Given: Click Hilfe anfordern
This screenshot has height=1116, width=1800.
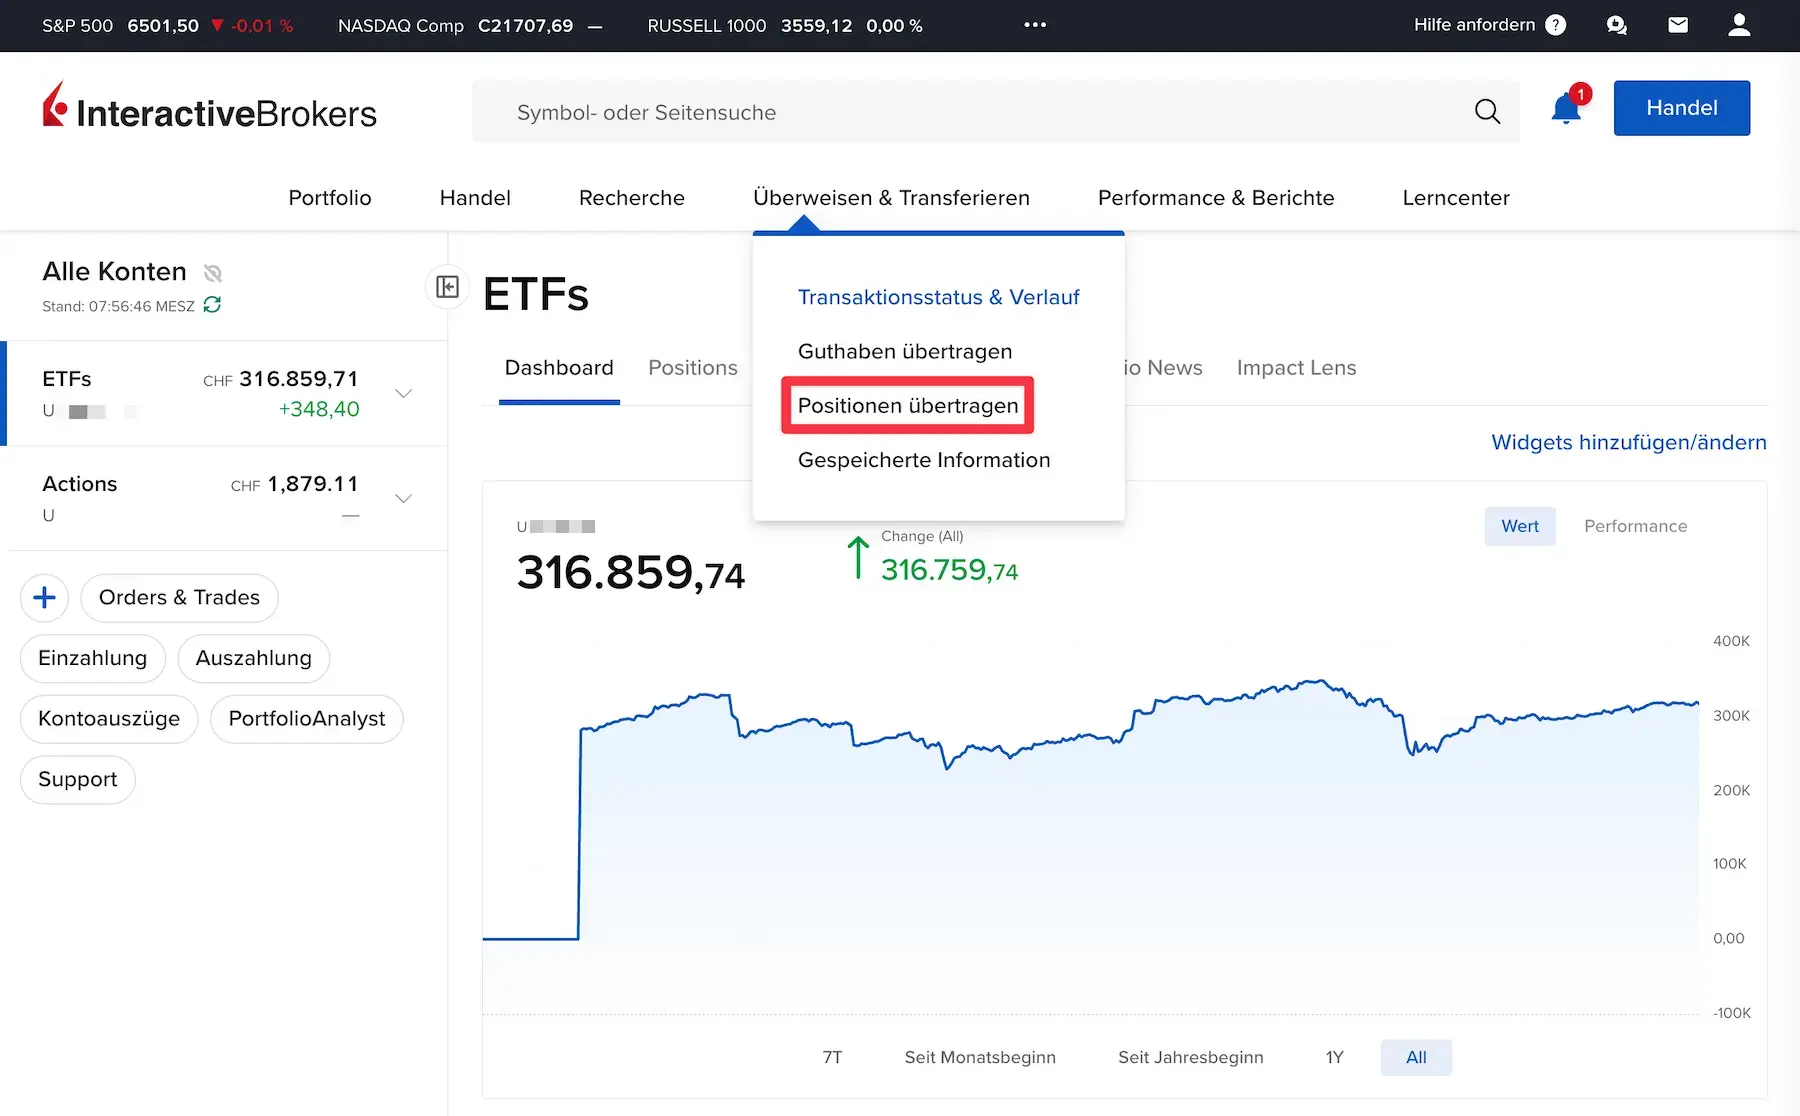Looking at the screenshot, I should [x=1474, y=25].
